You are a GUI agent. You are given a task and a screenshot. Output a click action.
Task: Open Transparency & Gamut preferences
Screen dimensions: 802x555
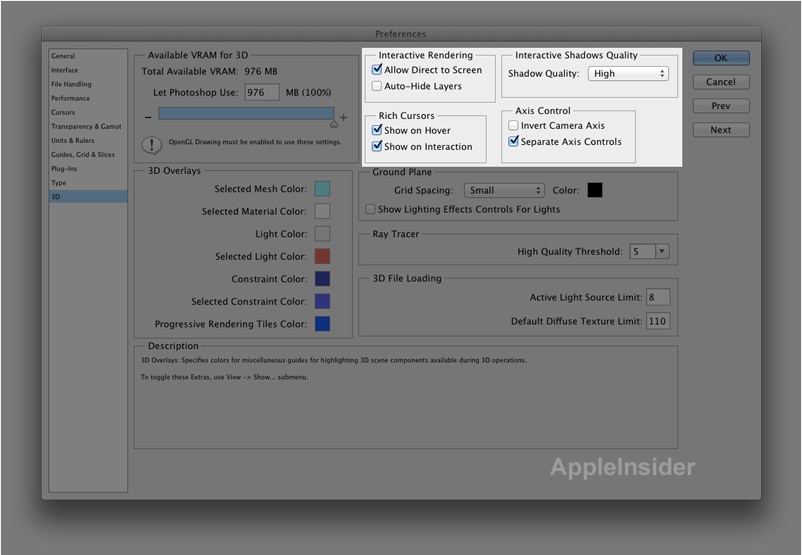point(87,126)
